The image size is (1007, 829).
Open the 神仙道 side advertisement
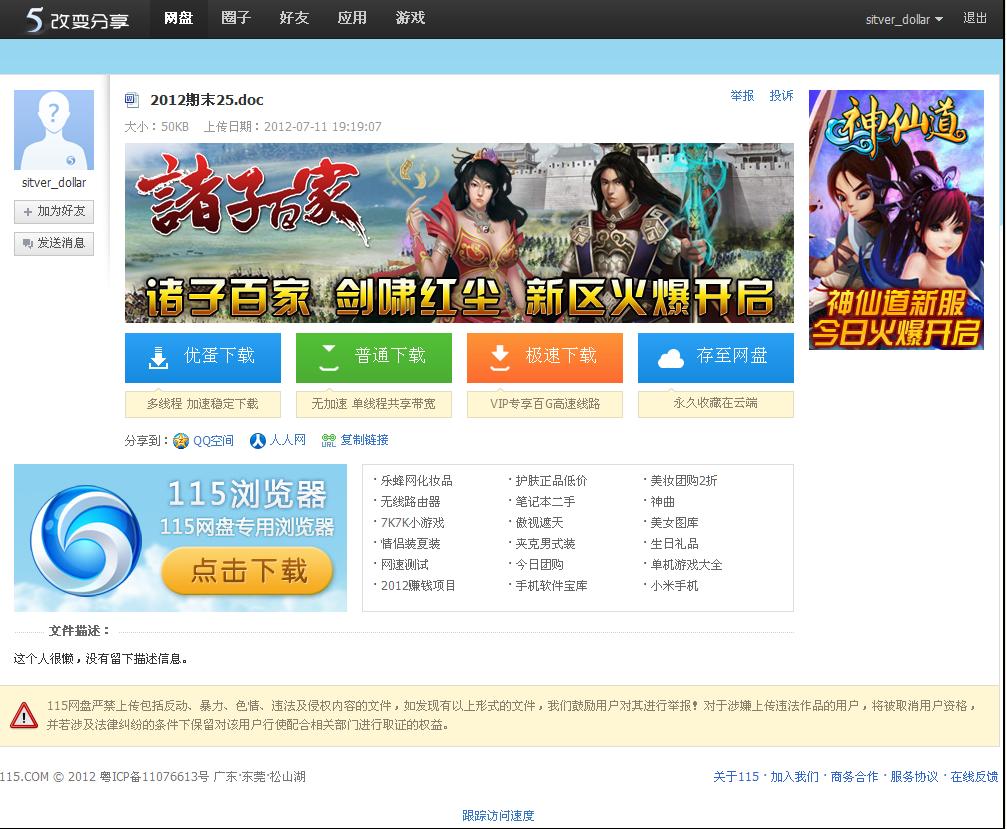(x=897, y=220)
